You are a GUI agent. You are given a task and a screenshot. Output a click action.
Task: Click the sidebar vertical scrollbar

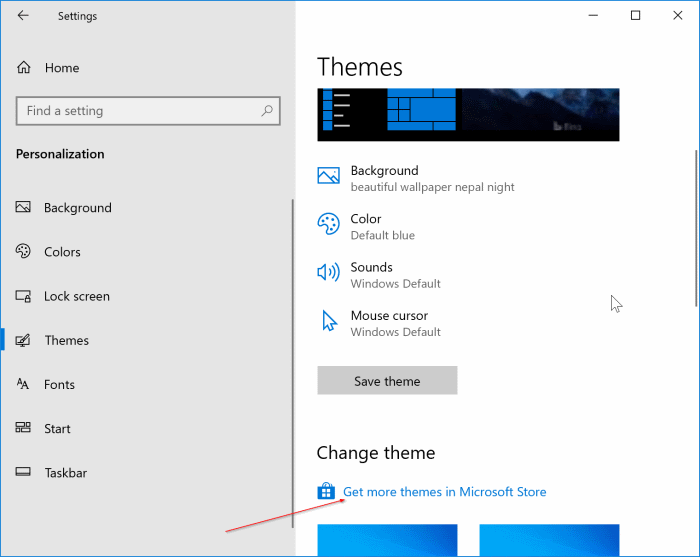pos(293,363)
